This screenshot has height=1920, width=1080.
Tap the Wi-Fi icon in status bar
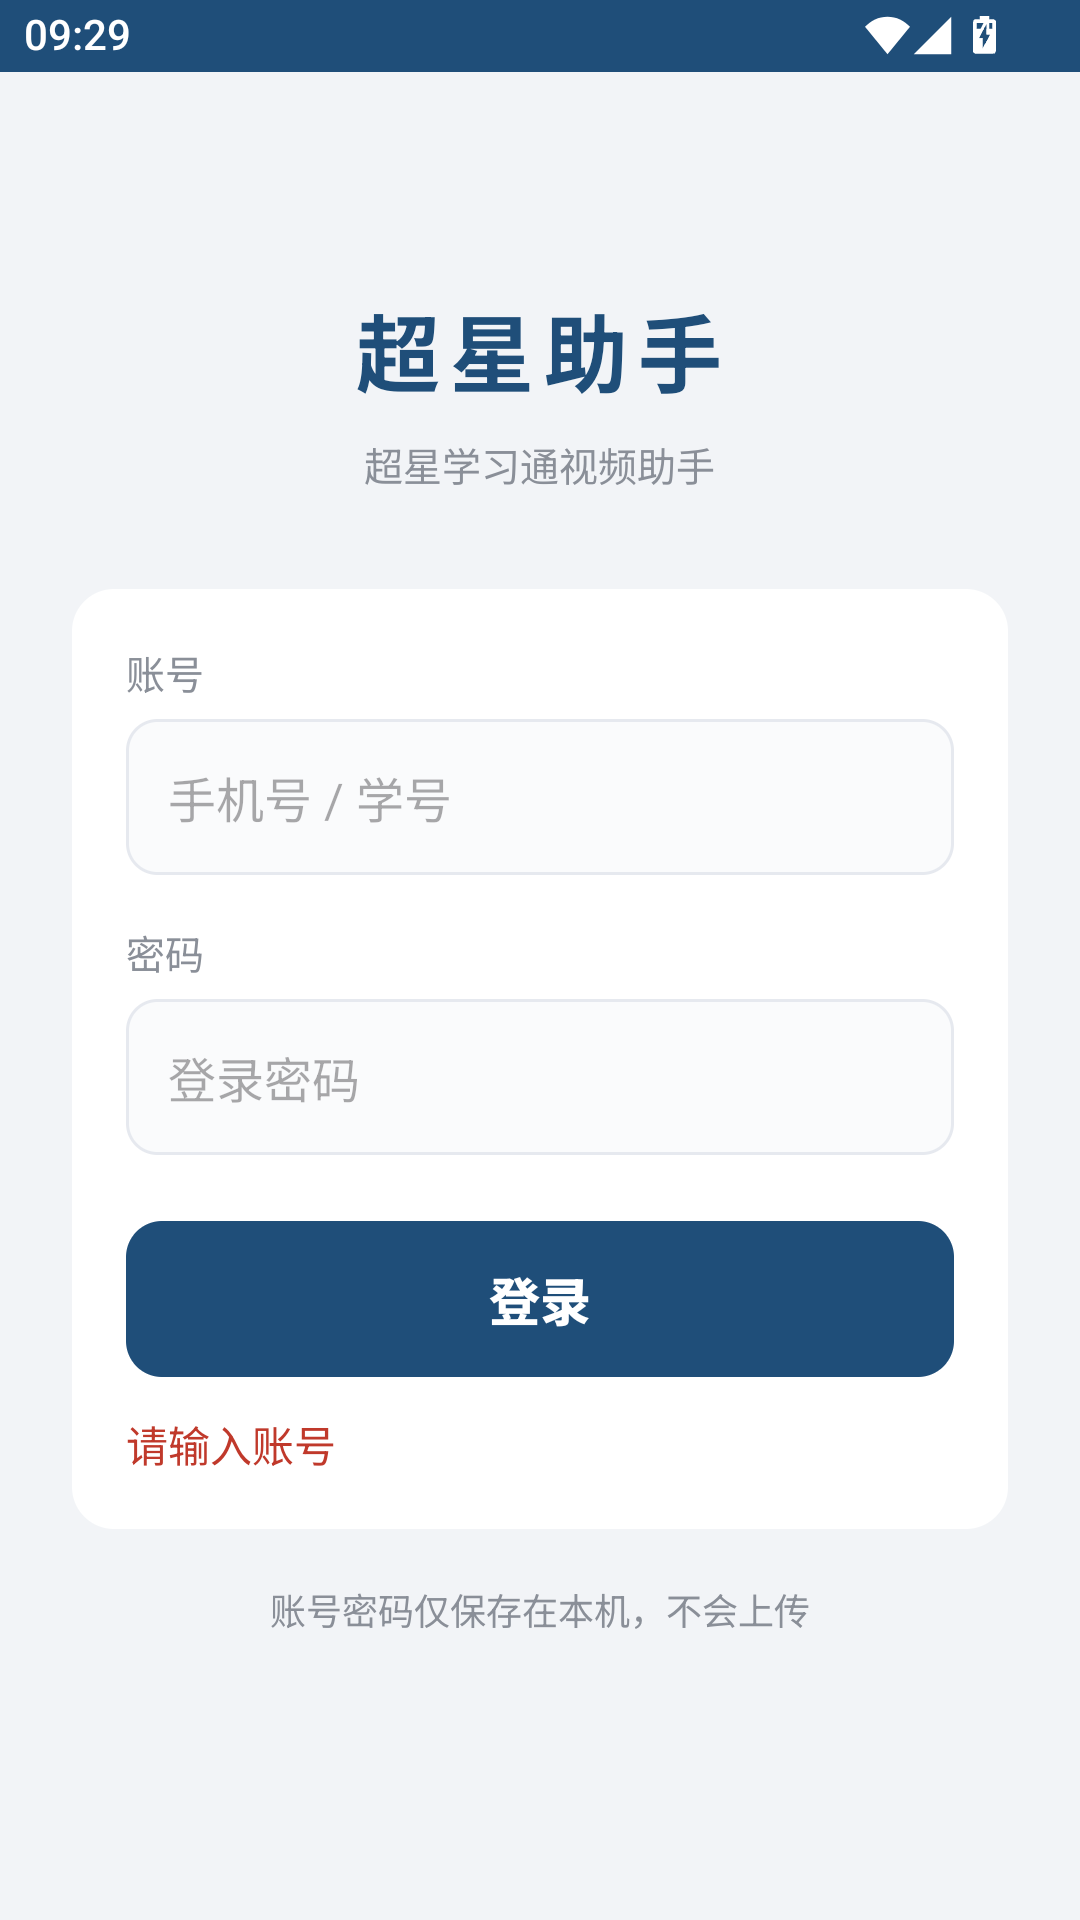coord(887,36)
